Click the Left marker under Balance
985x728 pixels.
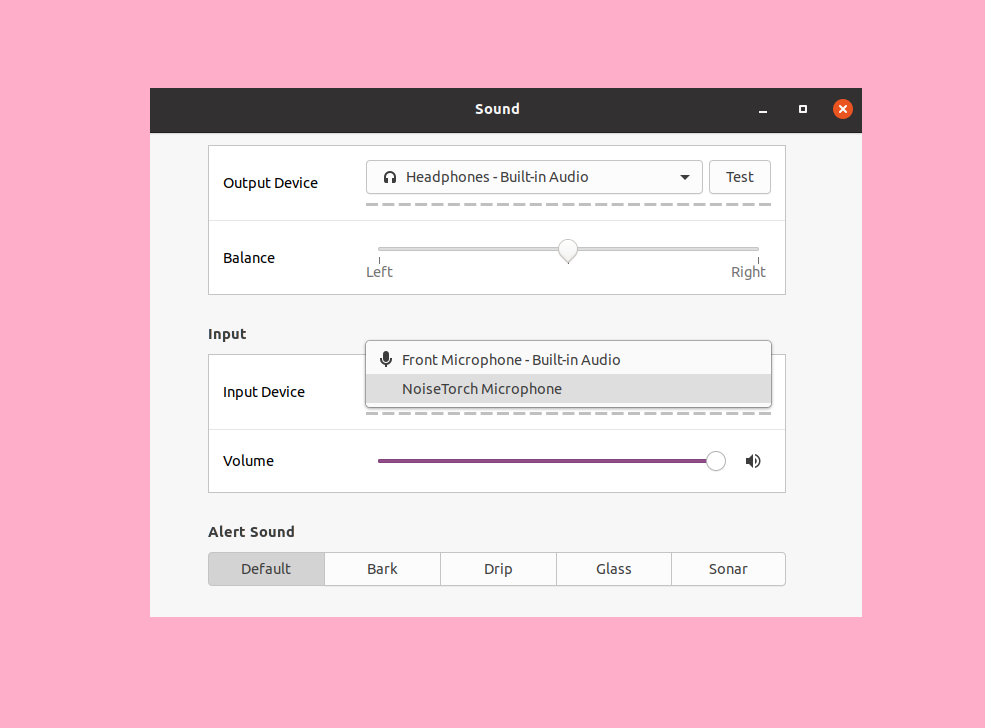pyautogui.click(x=379, y=272)
